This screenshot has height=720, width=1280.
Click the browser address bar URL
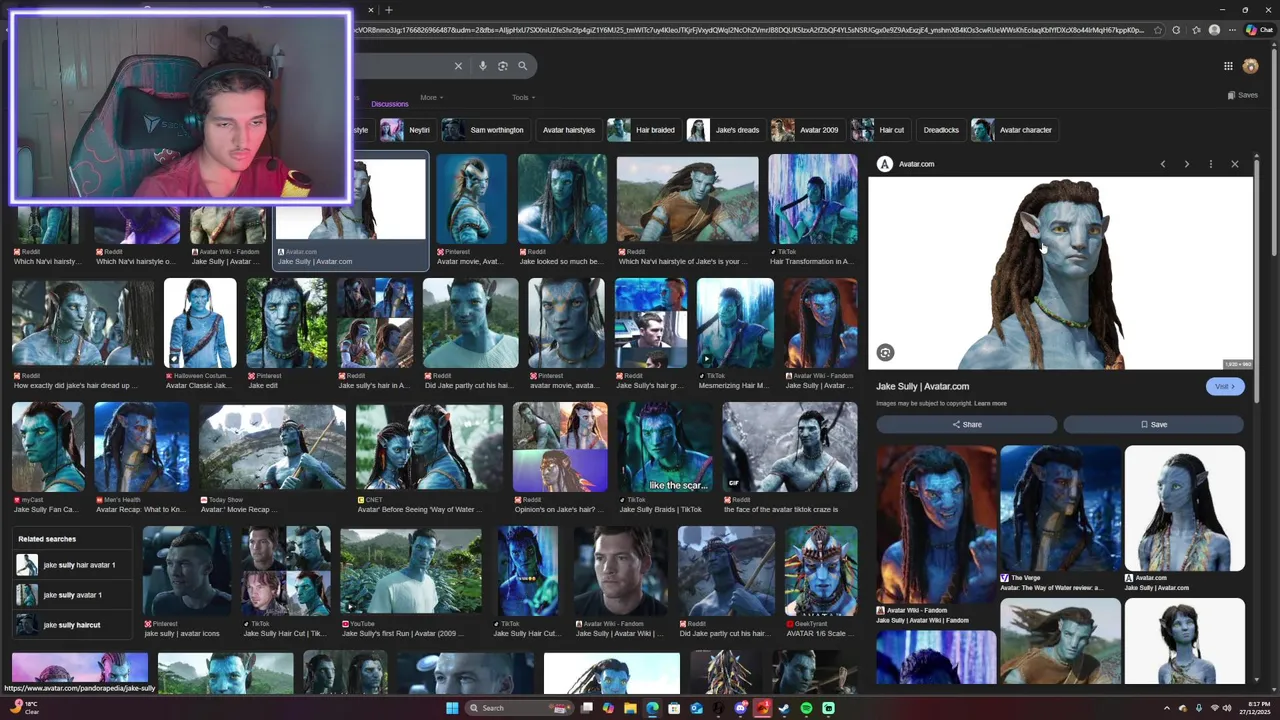750,30
